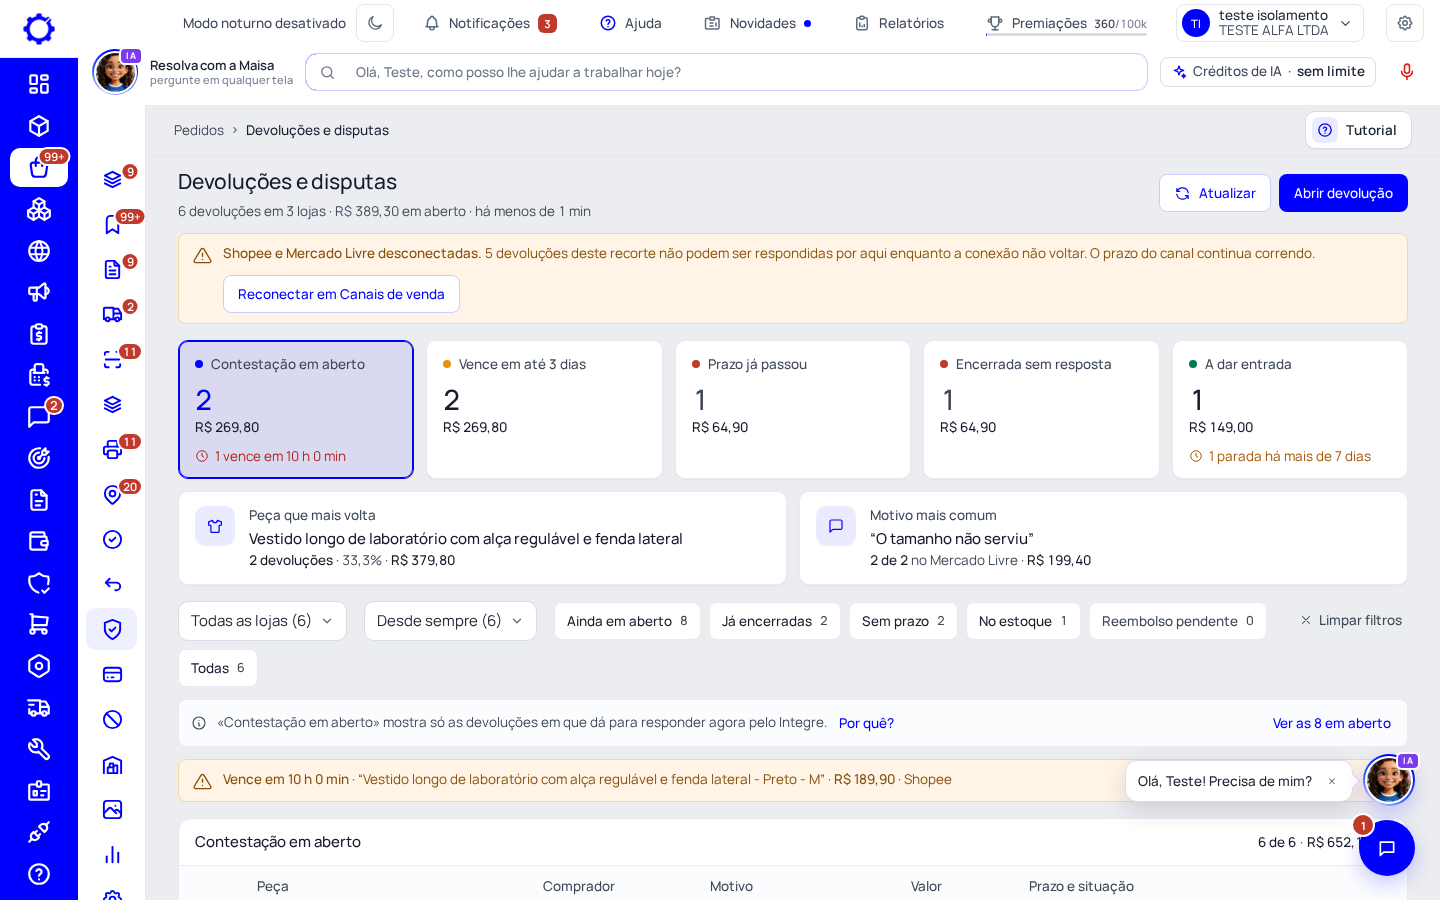The image size is (1440, 900).
Task: Open the bar chart icon in secondary sidebar
Action: click(113, 854)
